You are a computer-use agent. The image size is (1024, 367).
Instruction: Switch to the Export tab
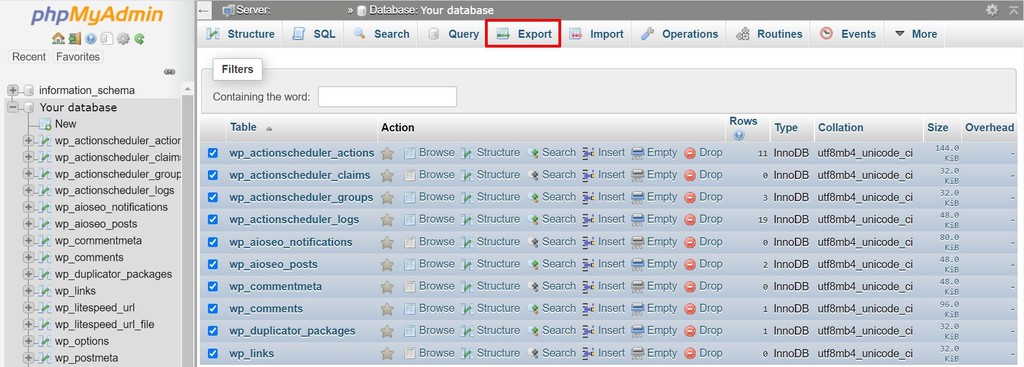pyautogui.click(x=524, y=34)
